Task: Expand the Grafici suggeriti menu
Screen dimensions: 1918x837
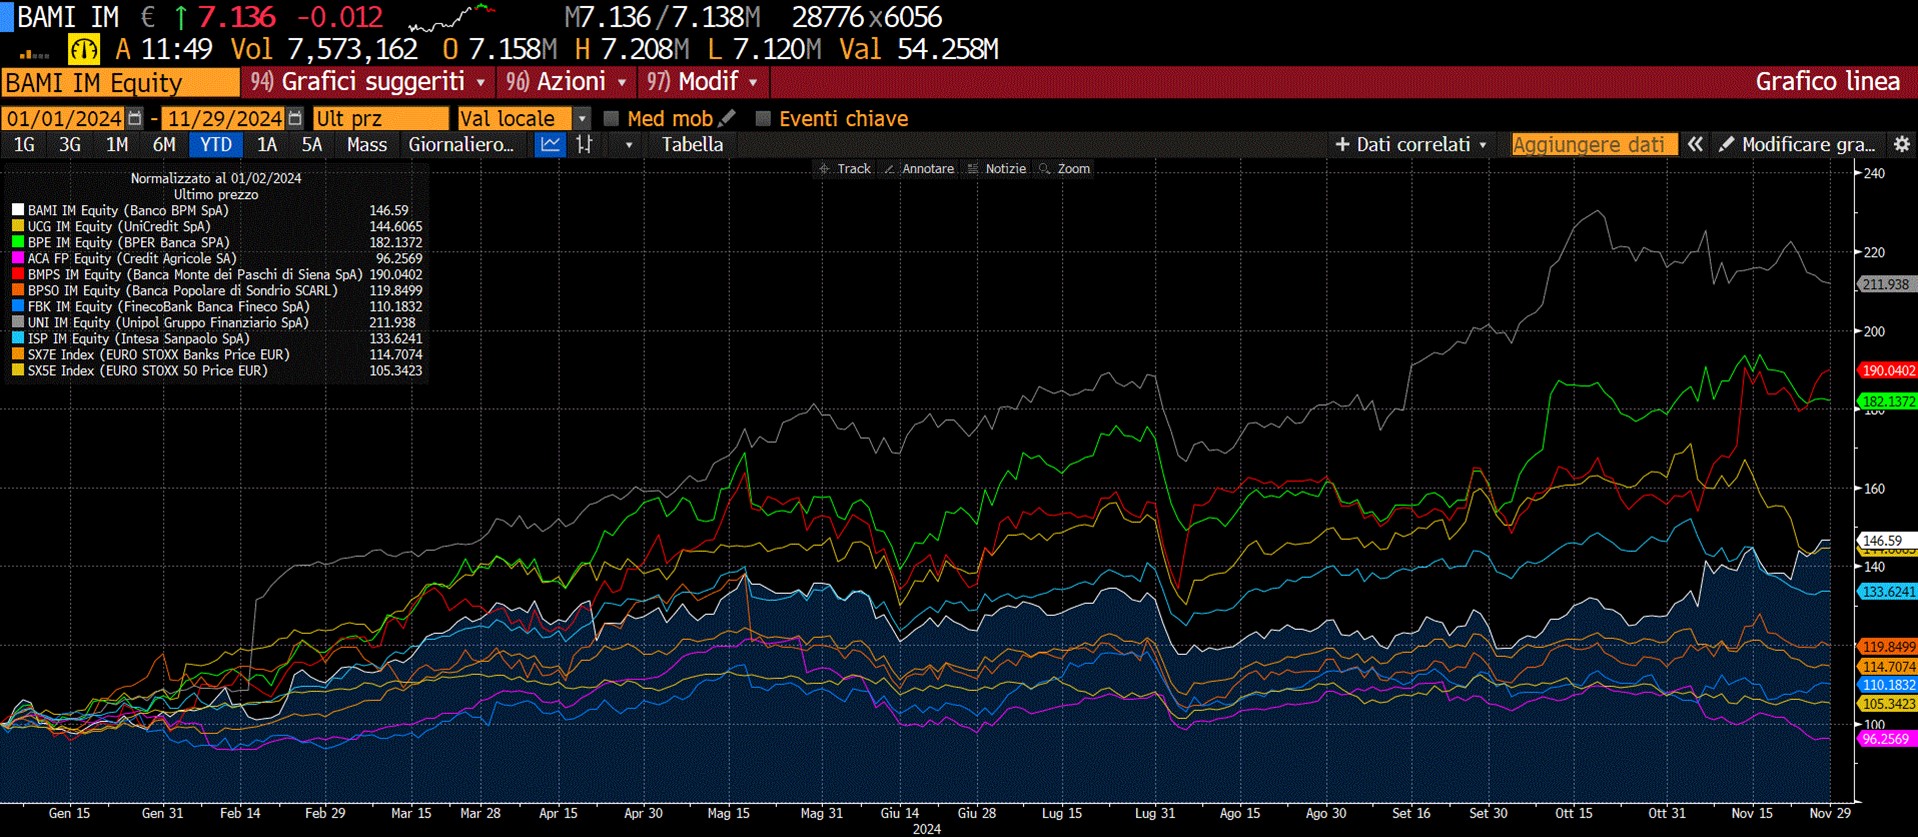Action: tap(368, 82)
